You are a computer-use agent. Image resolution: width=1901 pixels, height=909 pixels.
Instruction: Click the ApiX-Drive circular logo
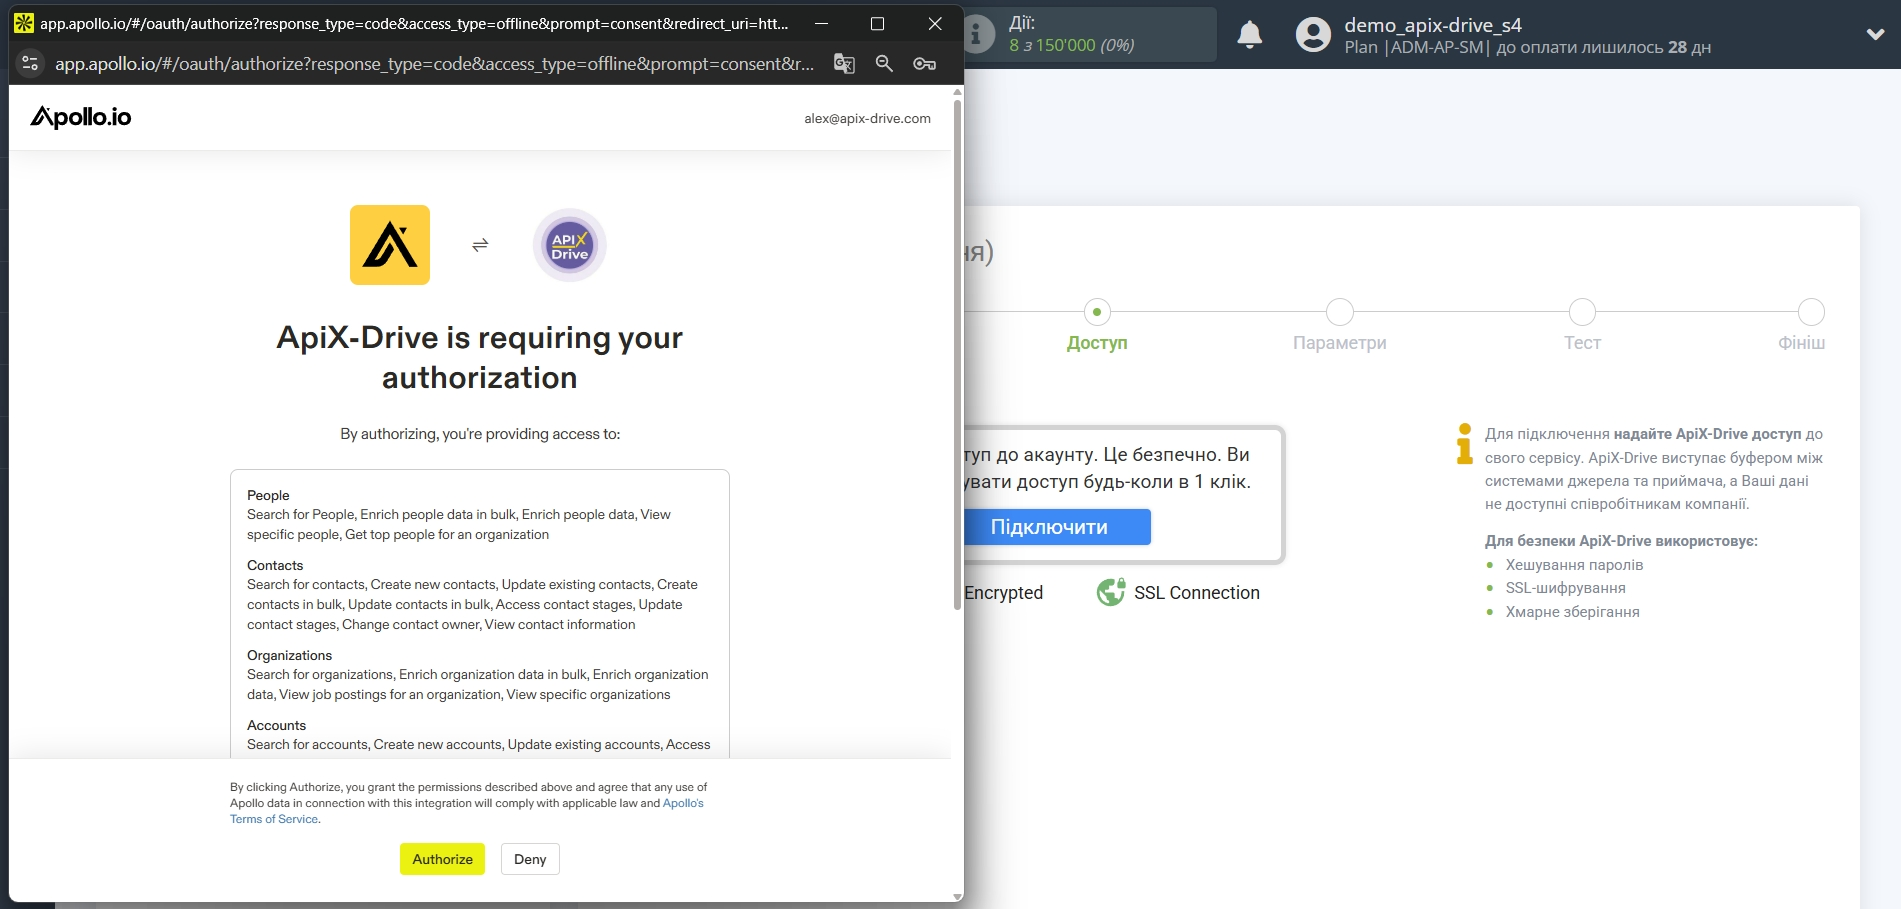[x=569, y=245]
